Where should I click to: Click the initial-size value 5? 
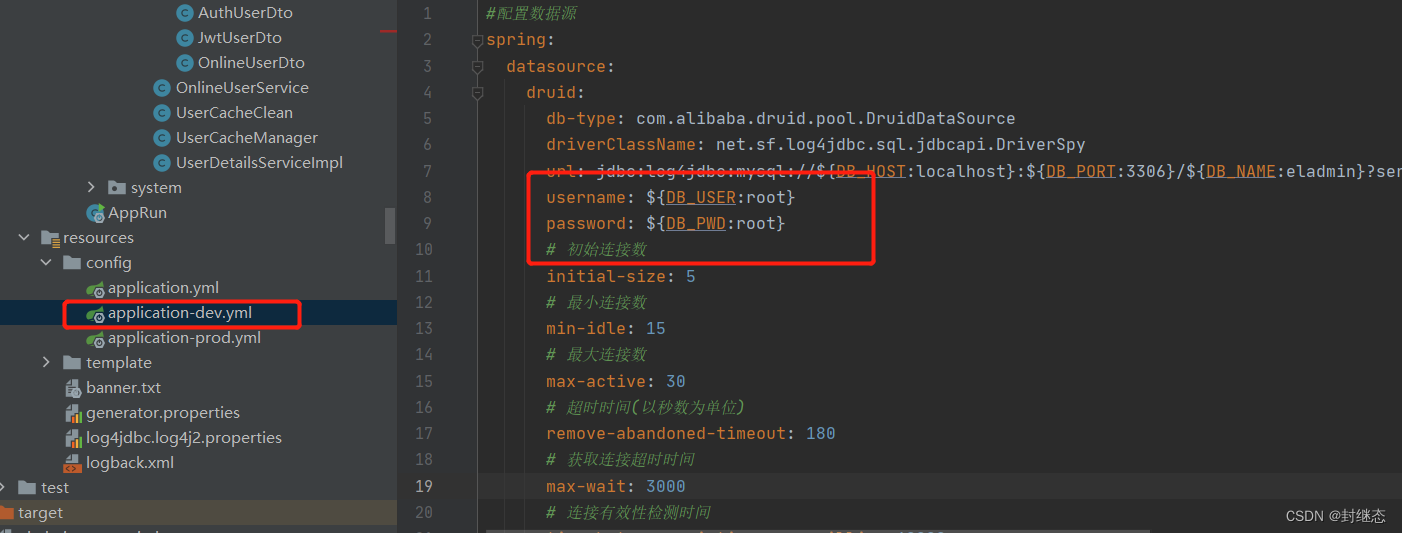coord(690,276)
